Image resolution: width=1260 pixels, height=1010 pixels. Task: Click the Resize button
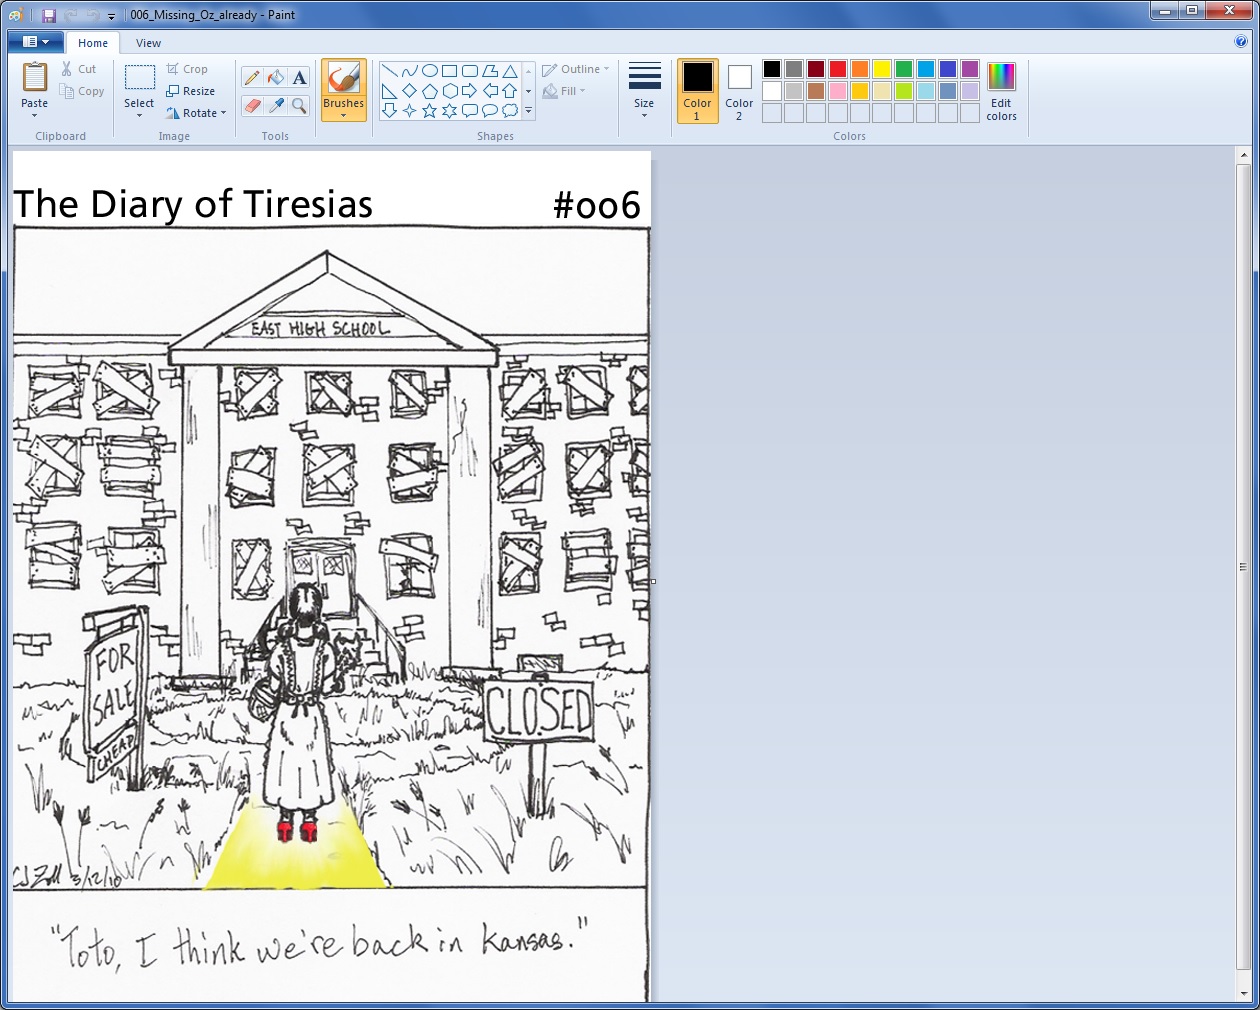(x=190, y=91)
